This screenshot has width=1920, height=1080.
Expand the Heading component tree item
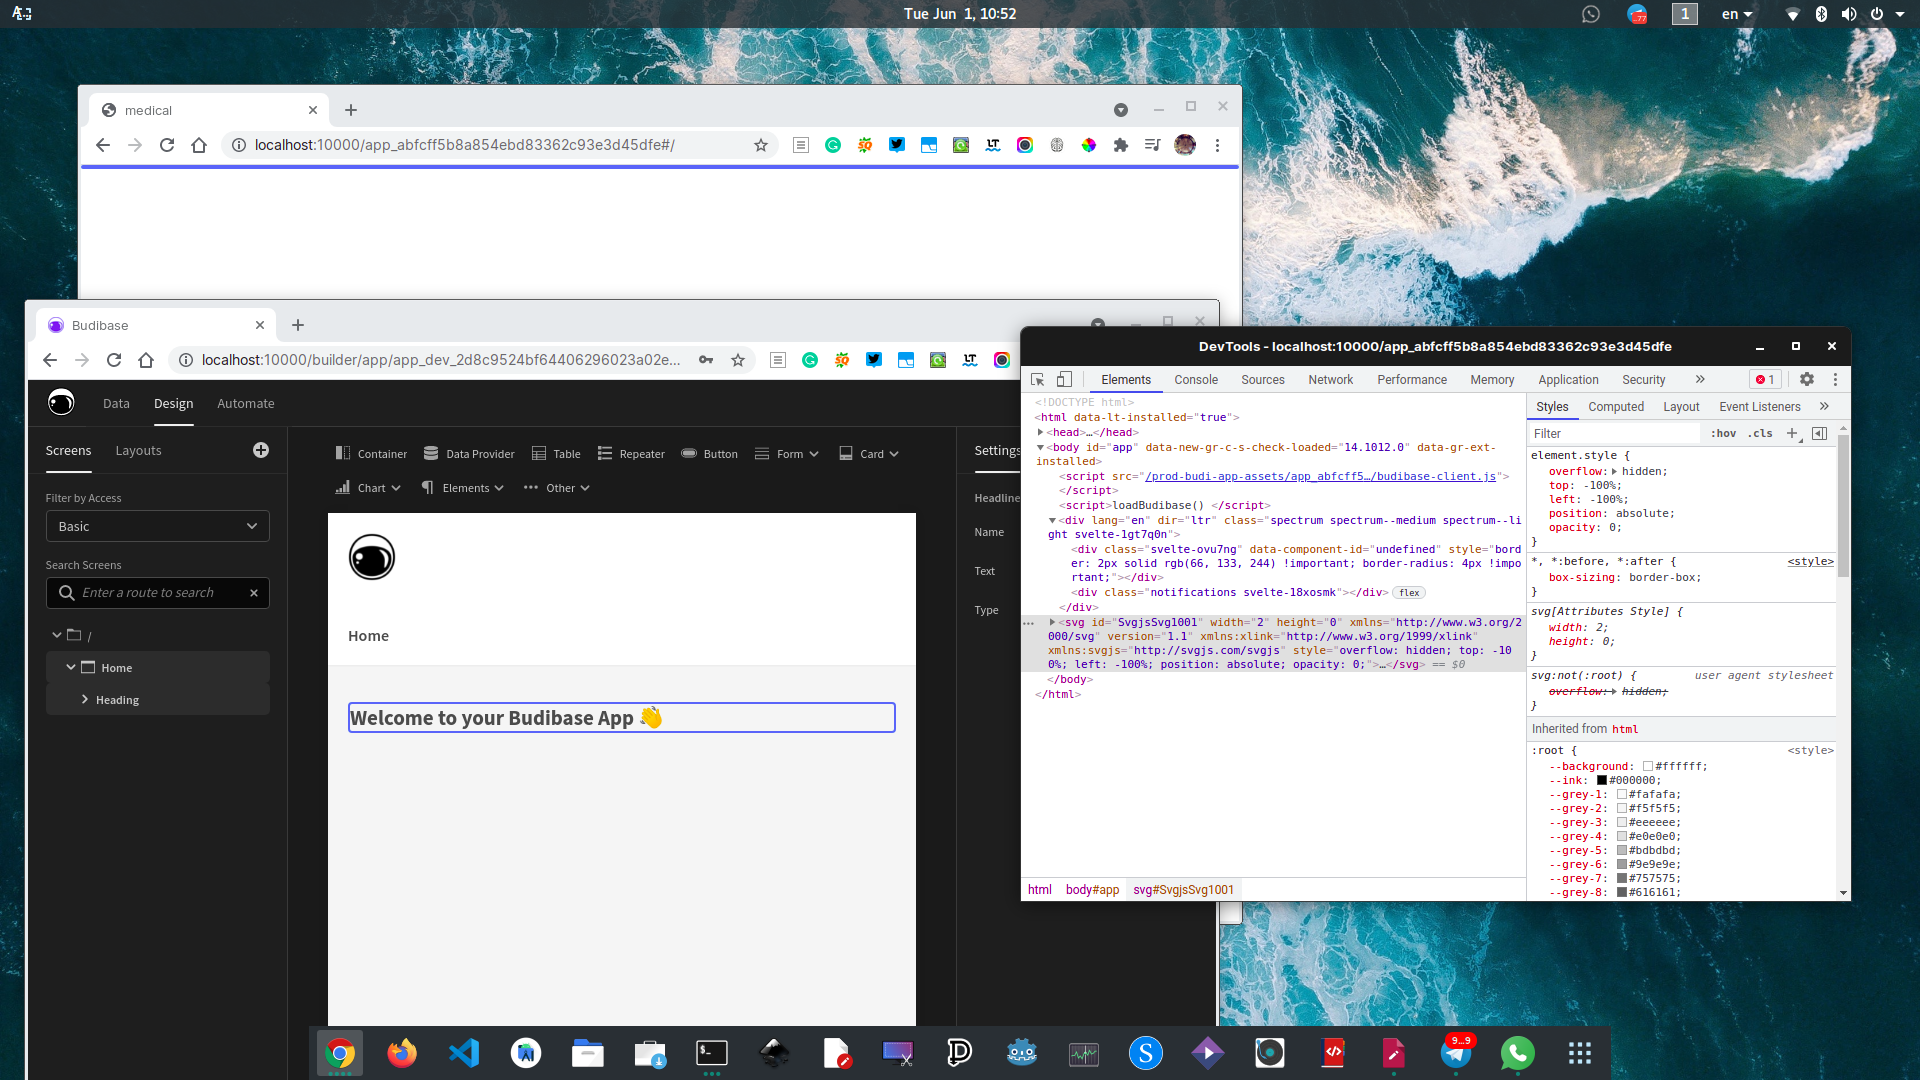[85, 699]
